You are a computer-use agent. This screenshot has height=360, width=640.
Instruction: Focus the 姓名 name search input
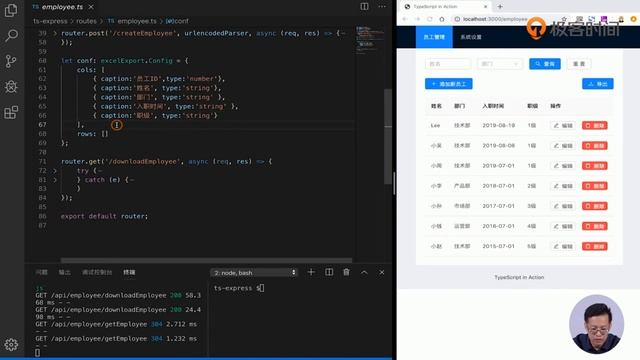coord(448,64)
